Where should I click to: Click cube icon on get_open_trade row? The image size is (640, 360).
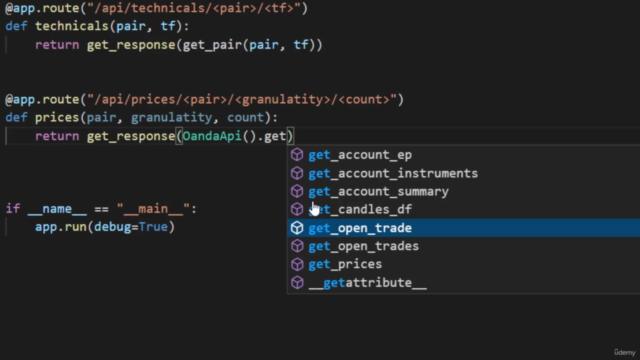[x=297, y=228]
